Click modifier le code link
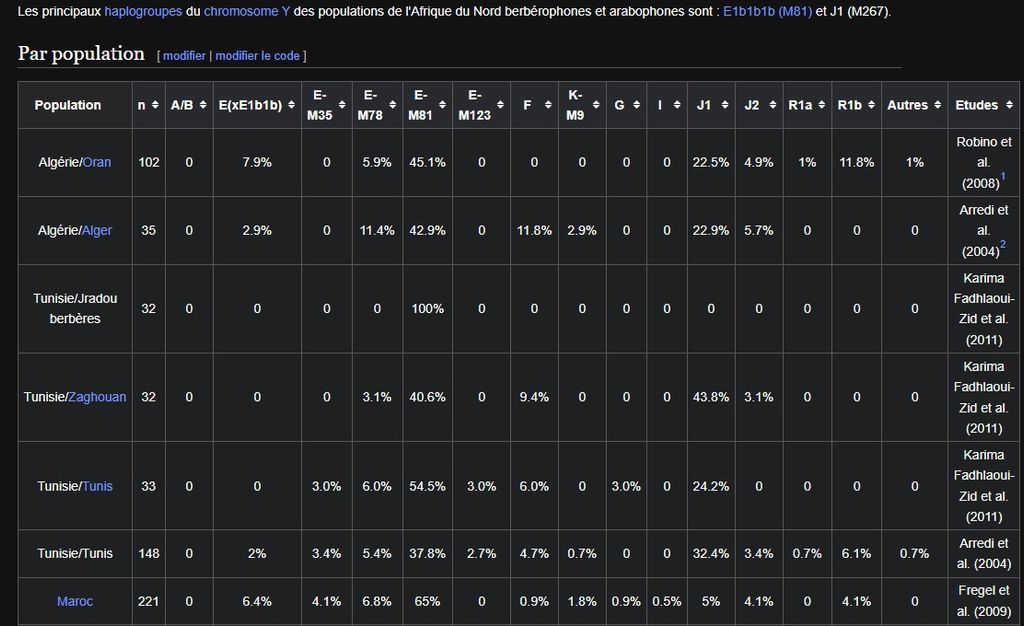Image resolution: width=1024 pixels, height=626 pixels. pyautogui.click(x=258, y=56)
